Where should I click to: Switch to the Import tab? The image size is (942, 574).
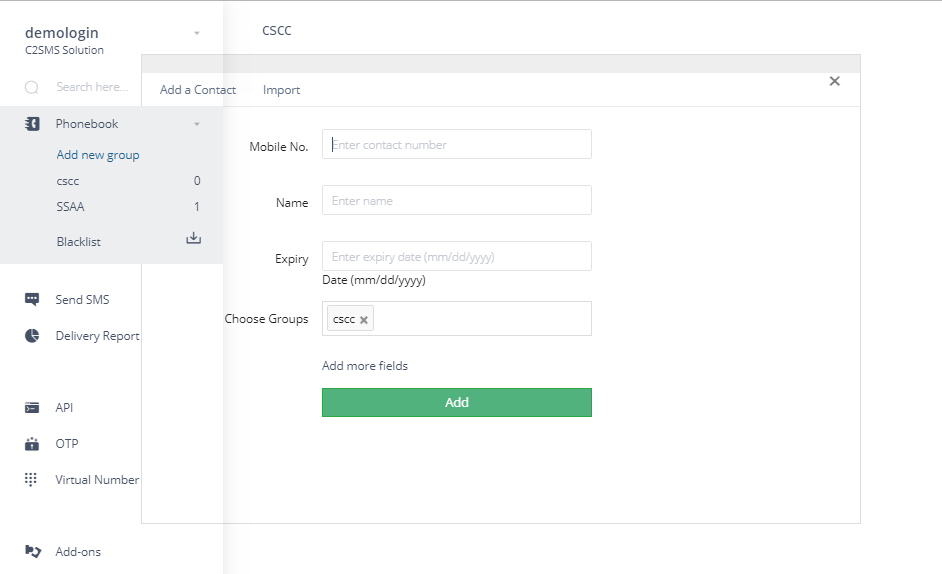pyautogui.click(x=281, y=90)
